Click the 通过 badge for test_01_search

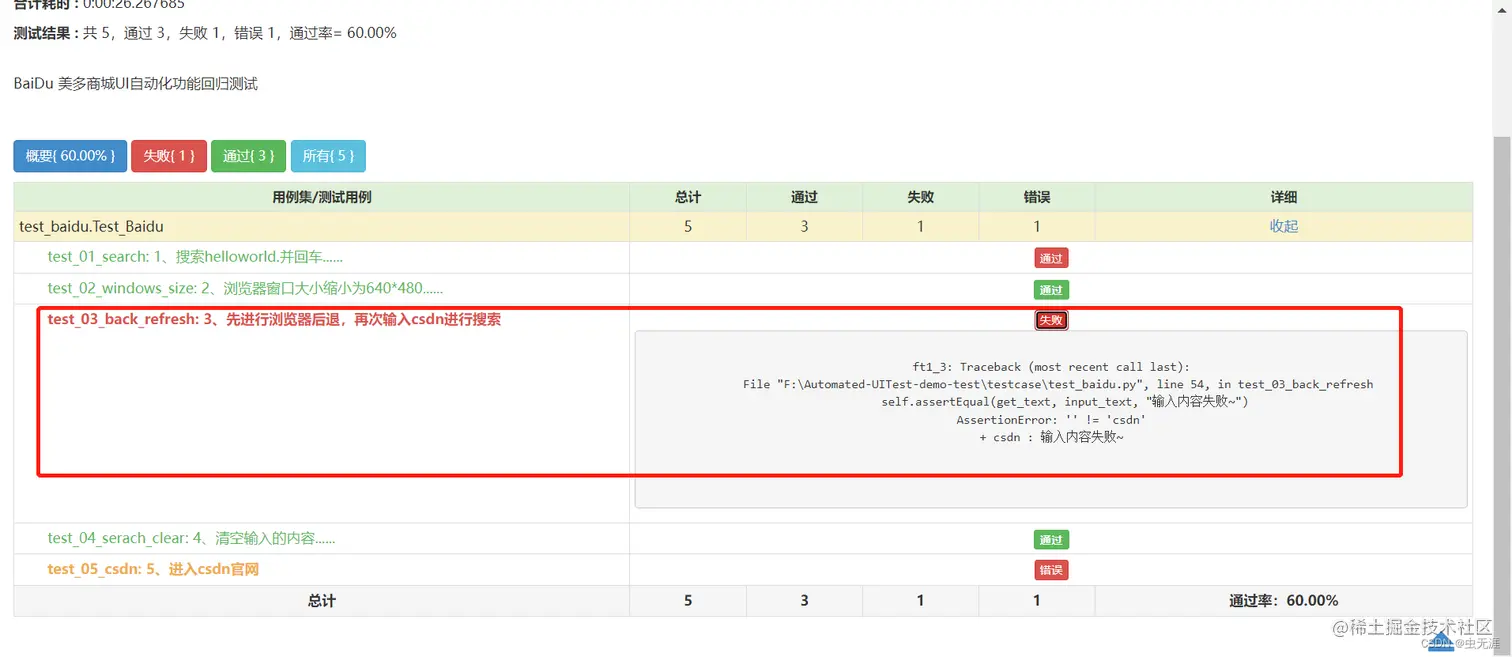tap(1051, 258)
